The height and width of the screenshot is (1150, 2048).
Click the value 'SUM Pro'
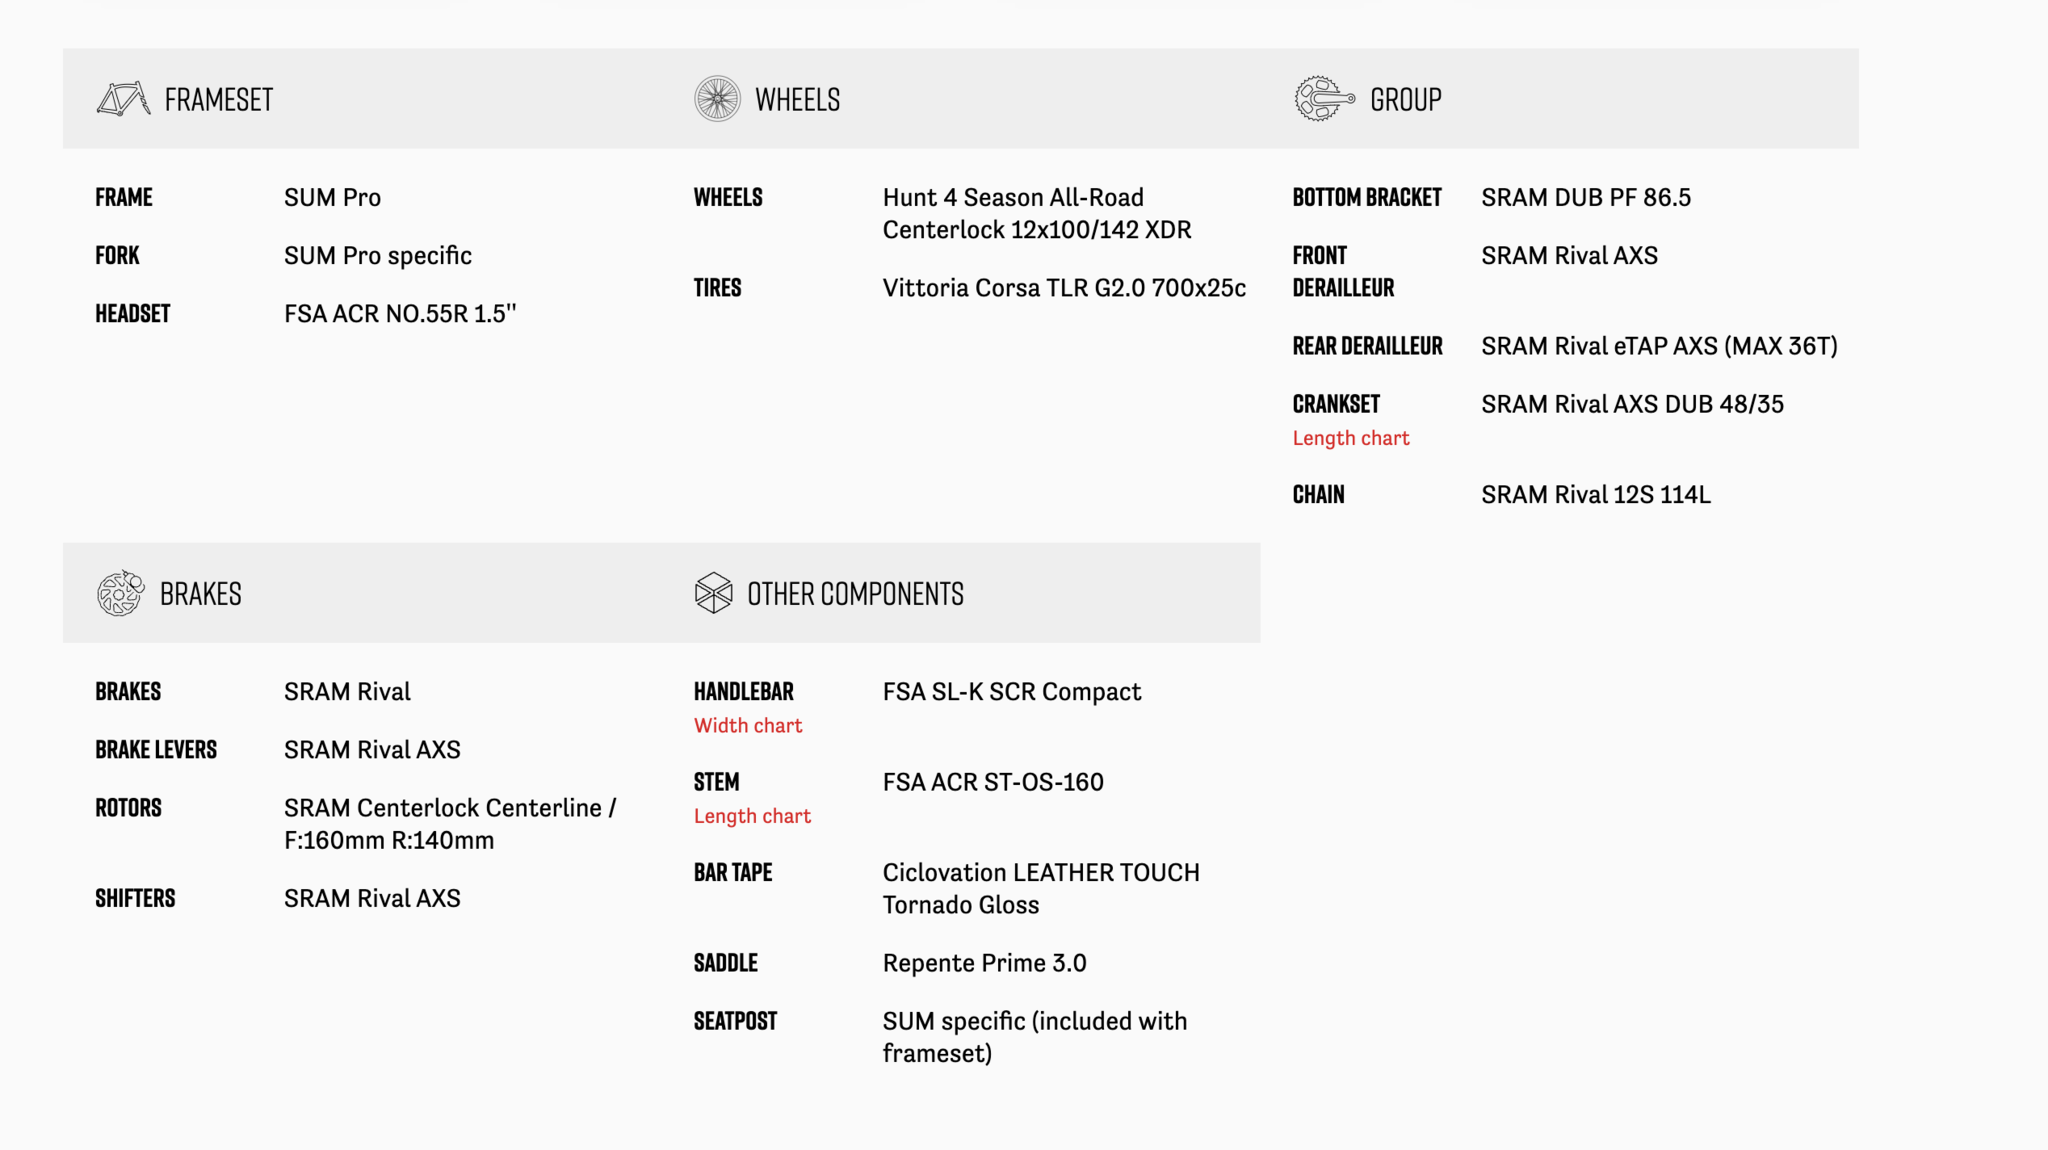tap(332, 197)
